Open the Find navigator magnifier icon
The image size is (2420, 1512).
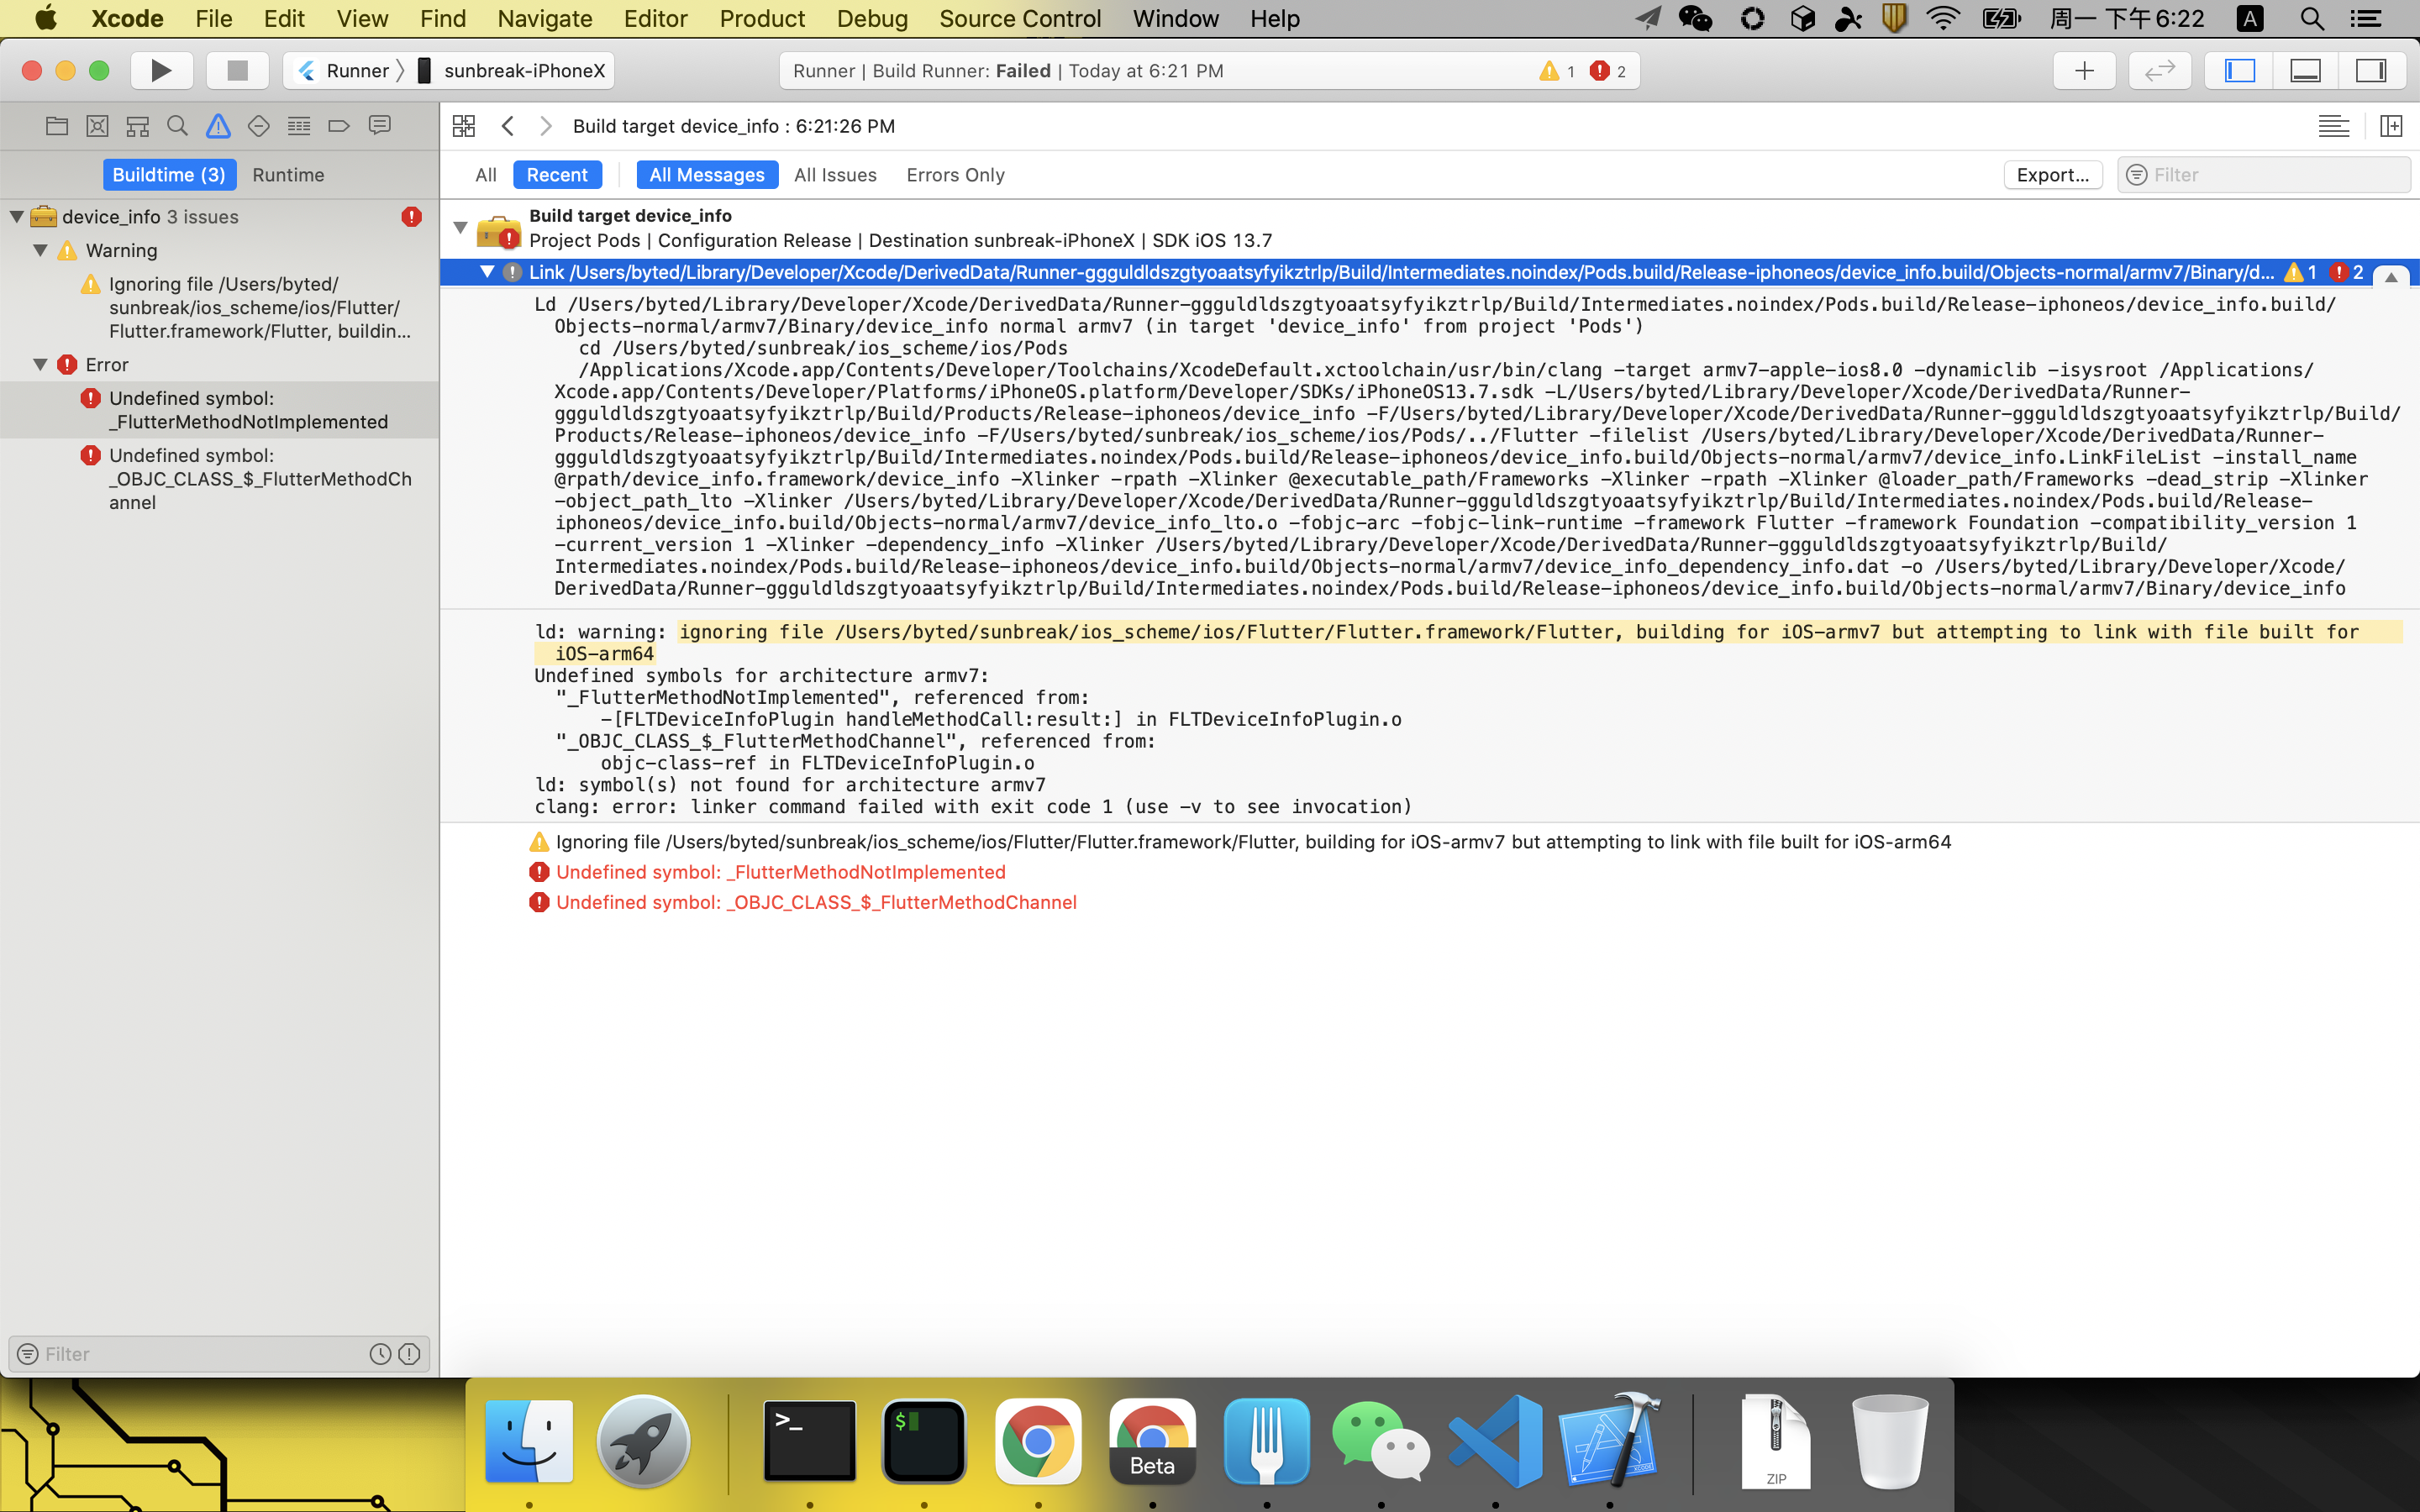177,126
